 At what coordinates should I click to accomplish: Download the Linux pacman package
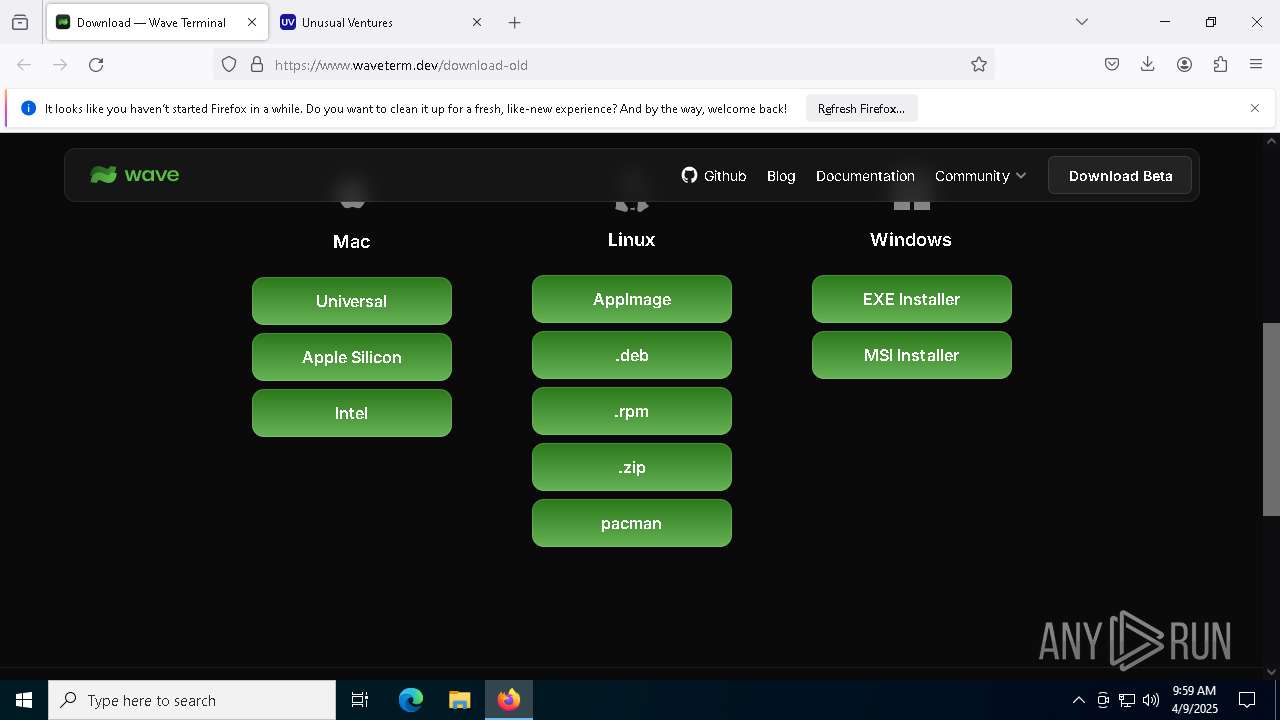pos(632,523)
